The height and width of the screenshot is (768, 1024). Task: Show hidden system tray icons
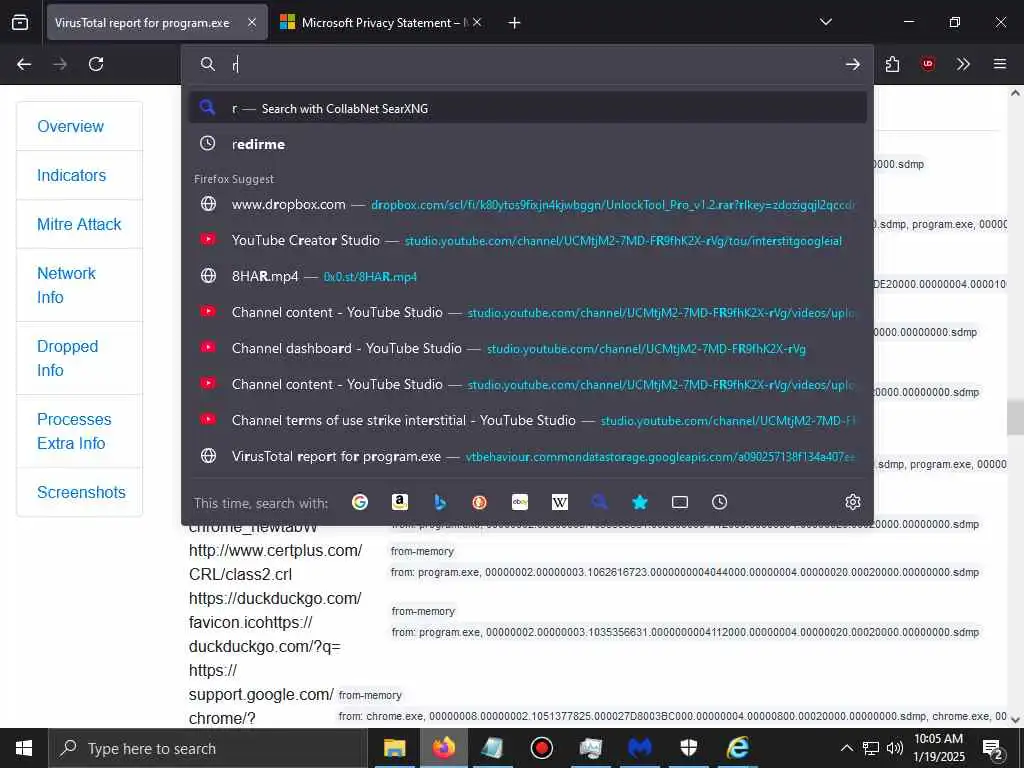click(846, 748)
